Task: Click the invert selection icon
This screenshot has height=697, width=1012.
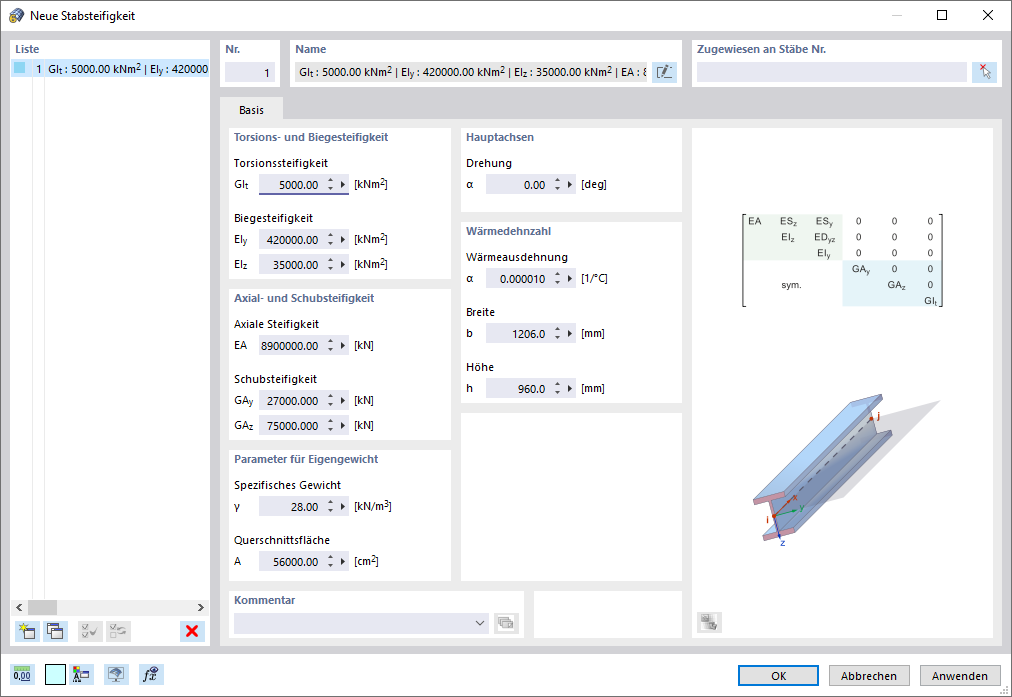Action: point(118,631)
